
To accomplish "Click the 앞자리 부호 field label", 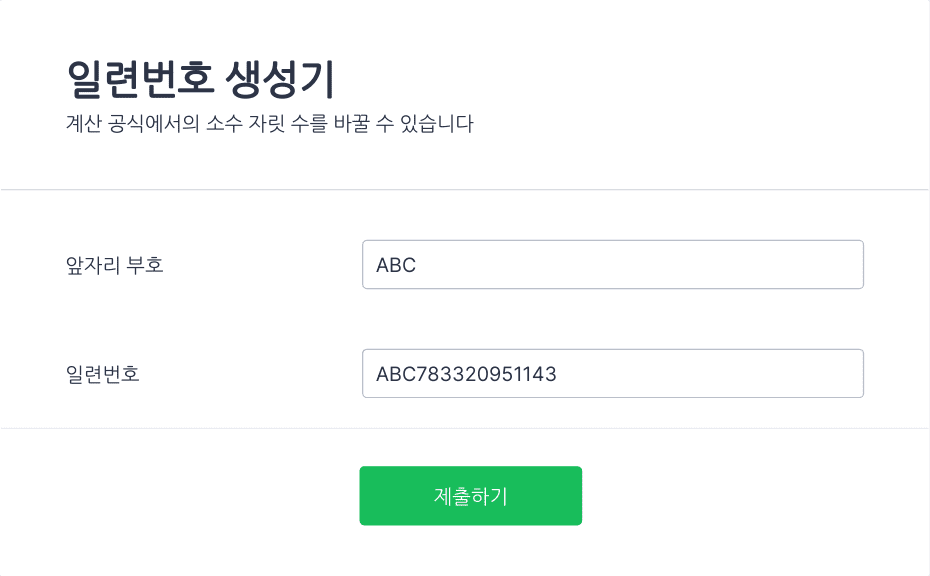I will (x=114, y=265).
